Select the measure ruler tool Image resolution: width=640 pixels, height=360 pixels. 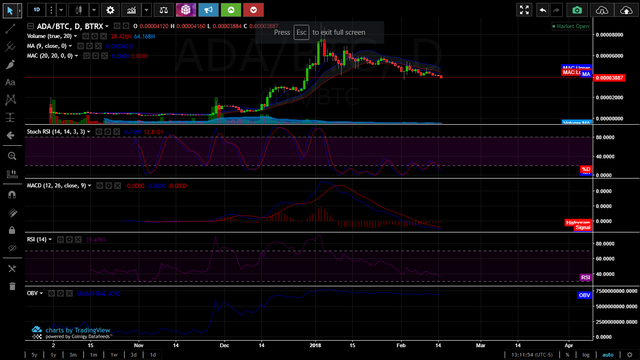(x=12, y=174)
